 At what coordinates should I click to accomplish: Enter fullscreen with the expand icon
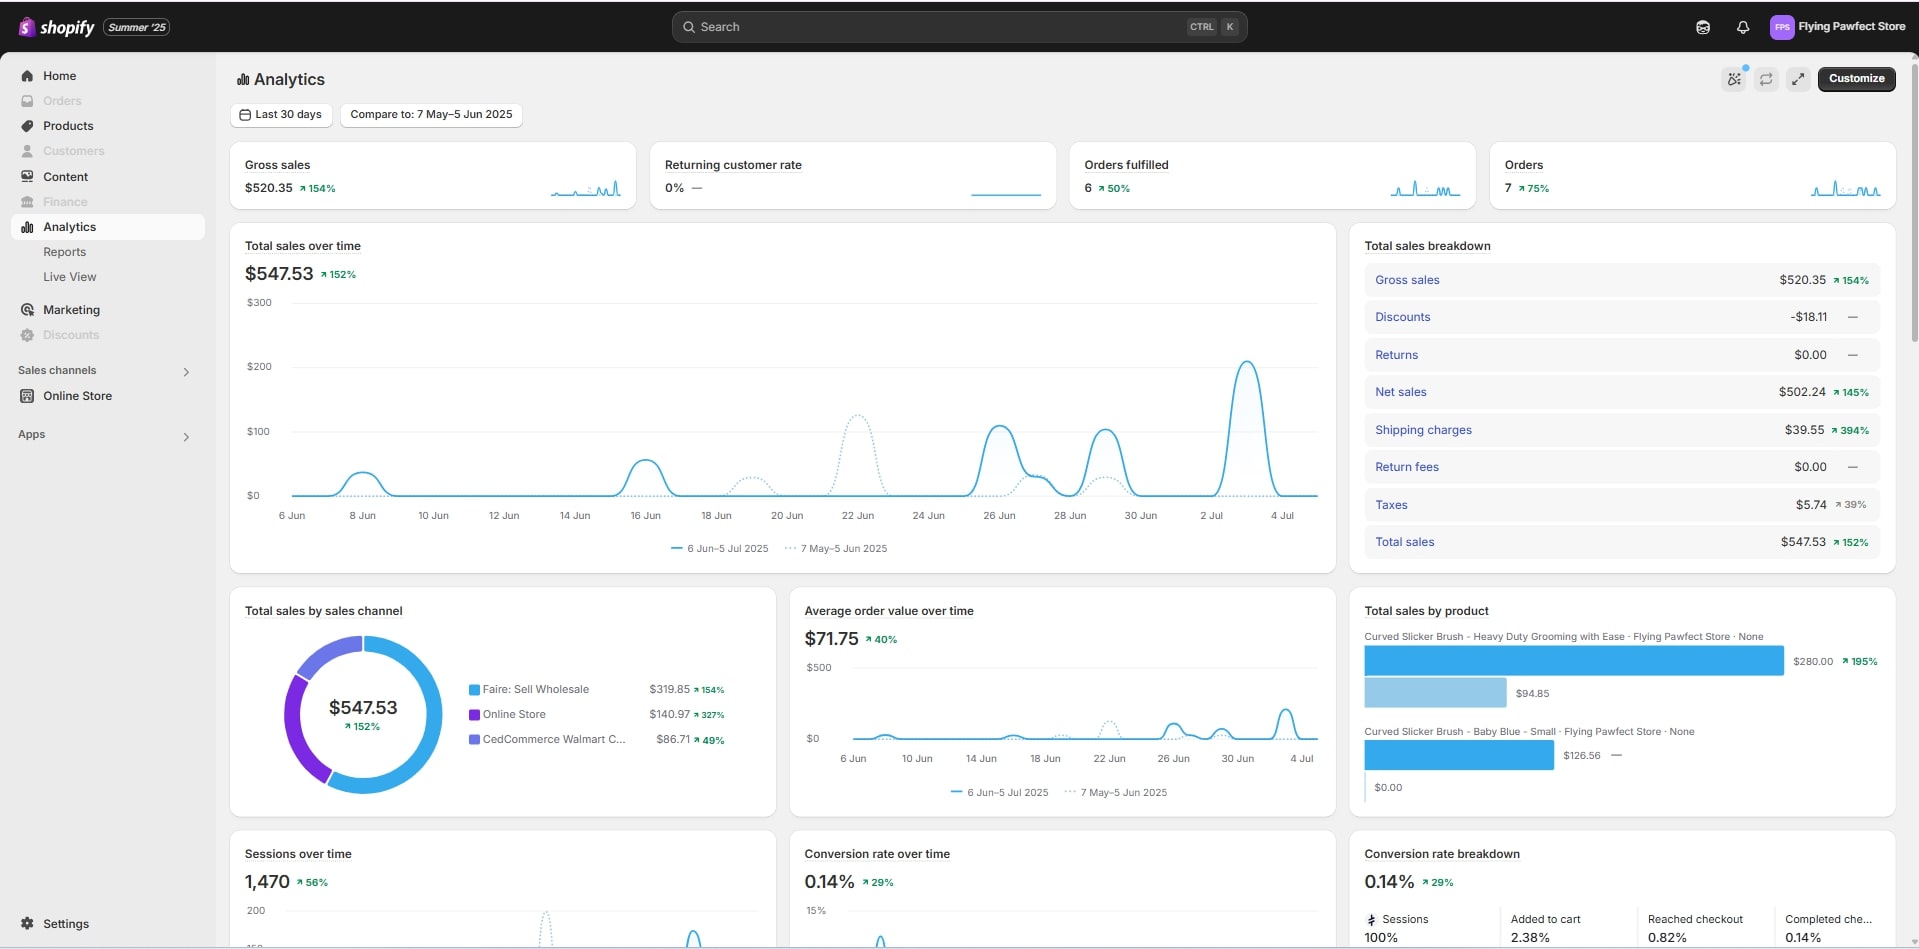(x=1798, y=79)
